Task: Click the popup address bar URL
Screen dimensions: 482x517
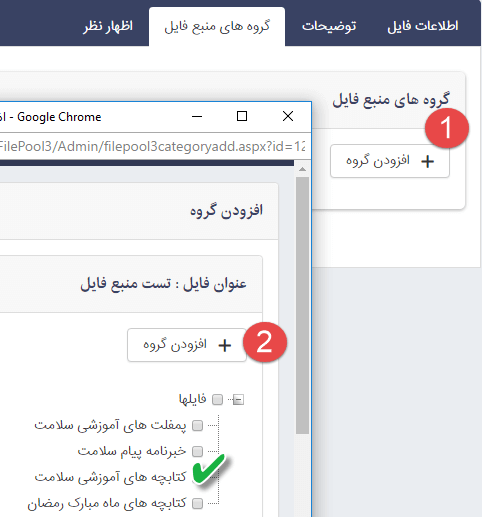Action: pyautogui.click(x=152, y=146)
